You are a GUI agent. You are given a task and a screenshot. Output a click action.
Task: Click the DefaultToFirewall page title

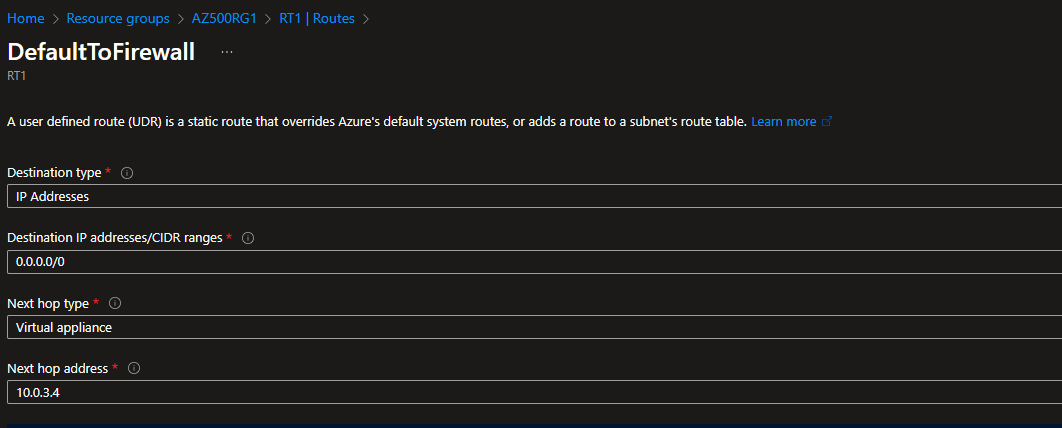(101, 52)
